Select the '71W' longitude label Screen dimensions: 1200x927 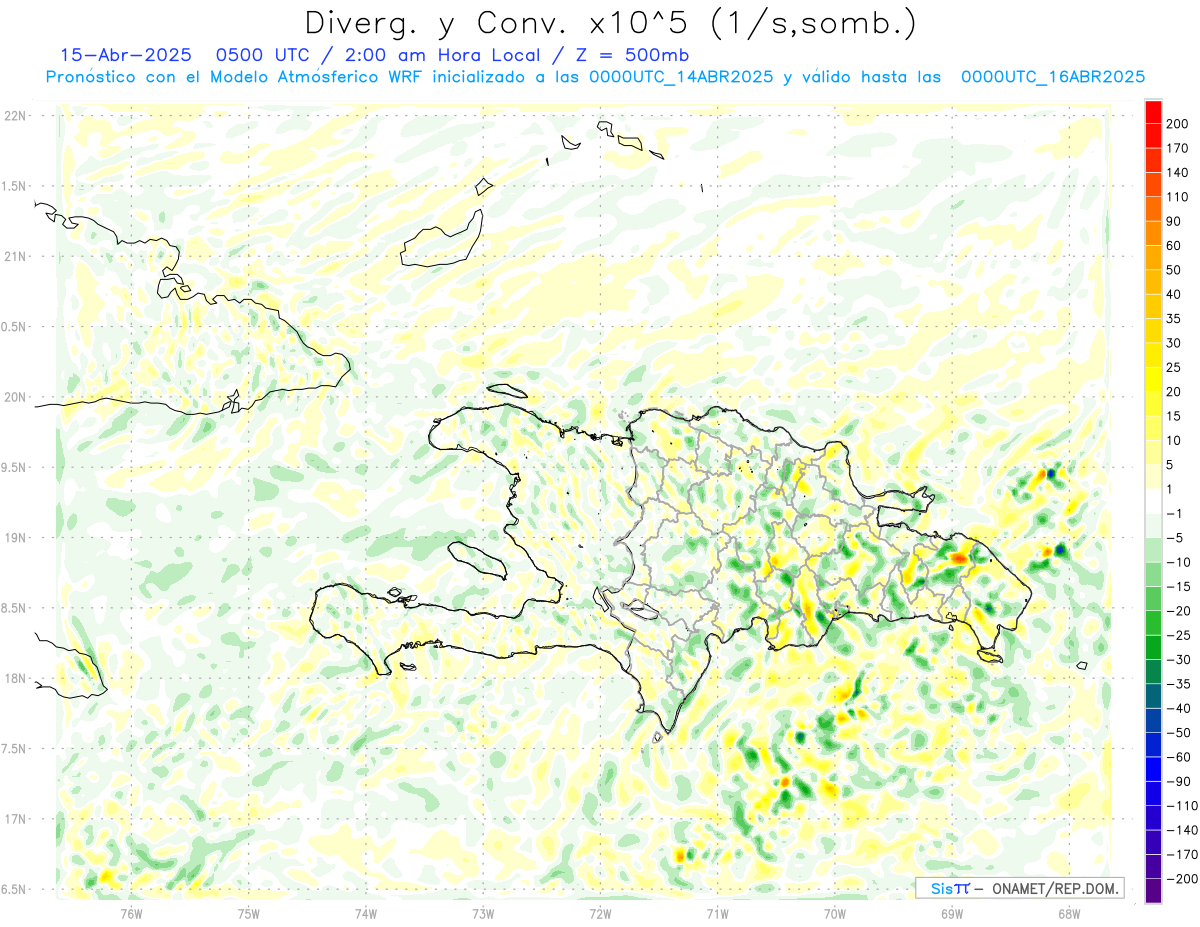tap(717, 912)
